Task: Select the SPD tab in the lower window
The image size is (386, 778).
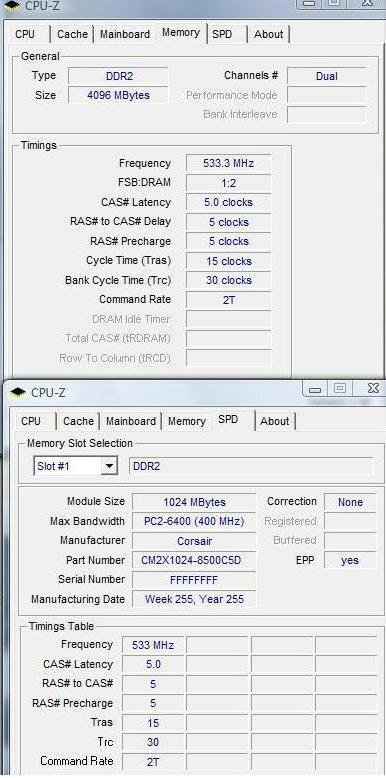Action: [x=229, y=420]
